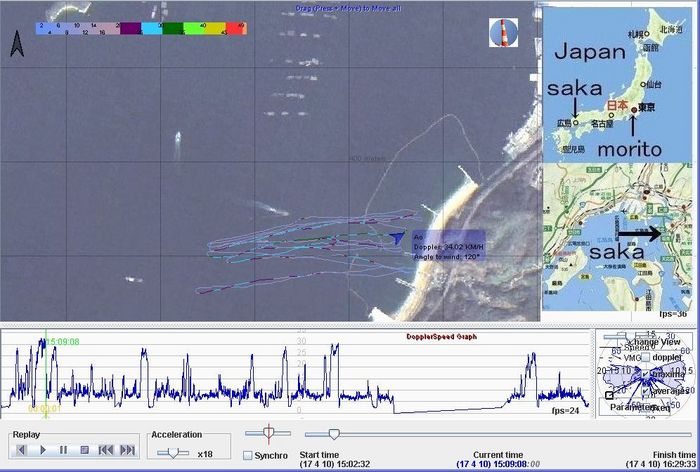Select the blue windsurfer marker on map

(x=398, y=237)
